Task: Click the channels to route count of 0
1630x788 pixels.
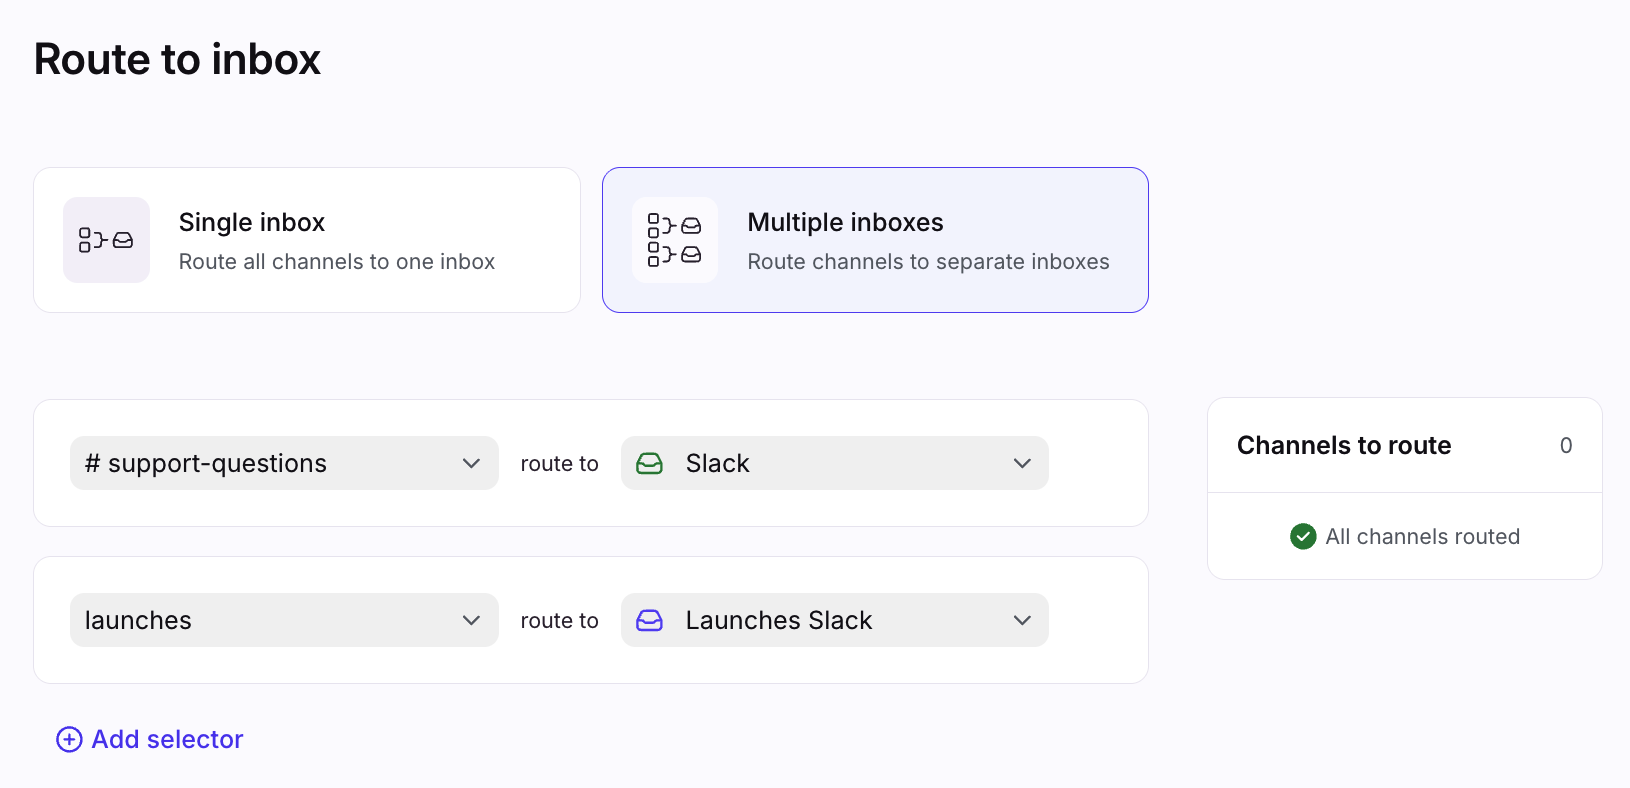Action: tap(1566, 445)
